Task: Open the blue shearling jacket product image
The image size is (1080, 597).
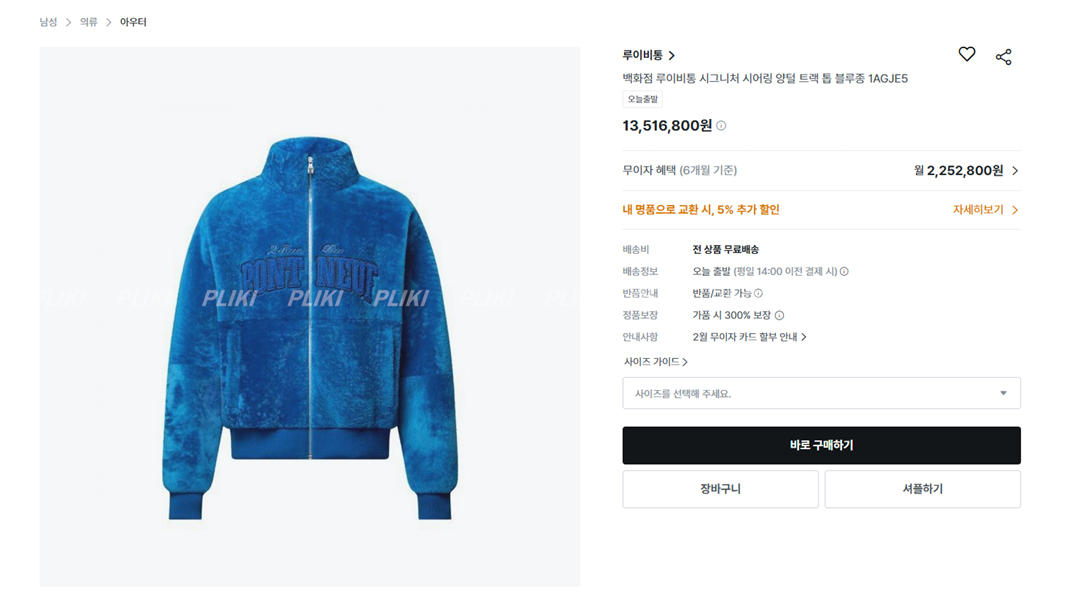Action: [309, 317]
